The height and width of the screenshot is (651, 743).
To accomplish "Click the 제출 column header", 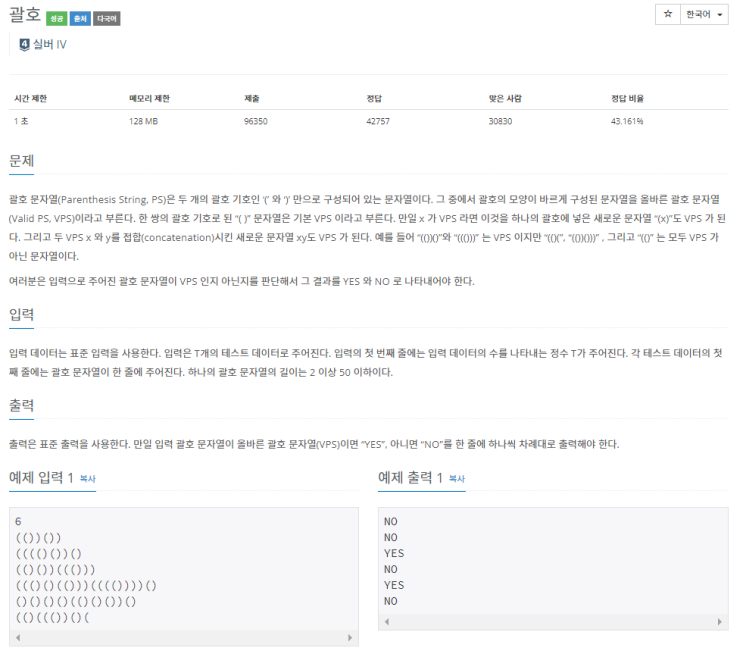I will (252, 99).
